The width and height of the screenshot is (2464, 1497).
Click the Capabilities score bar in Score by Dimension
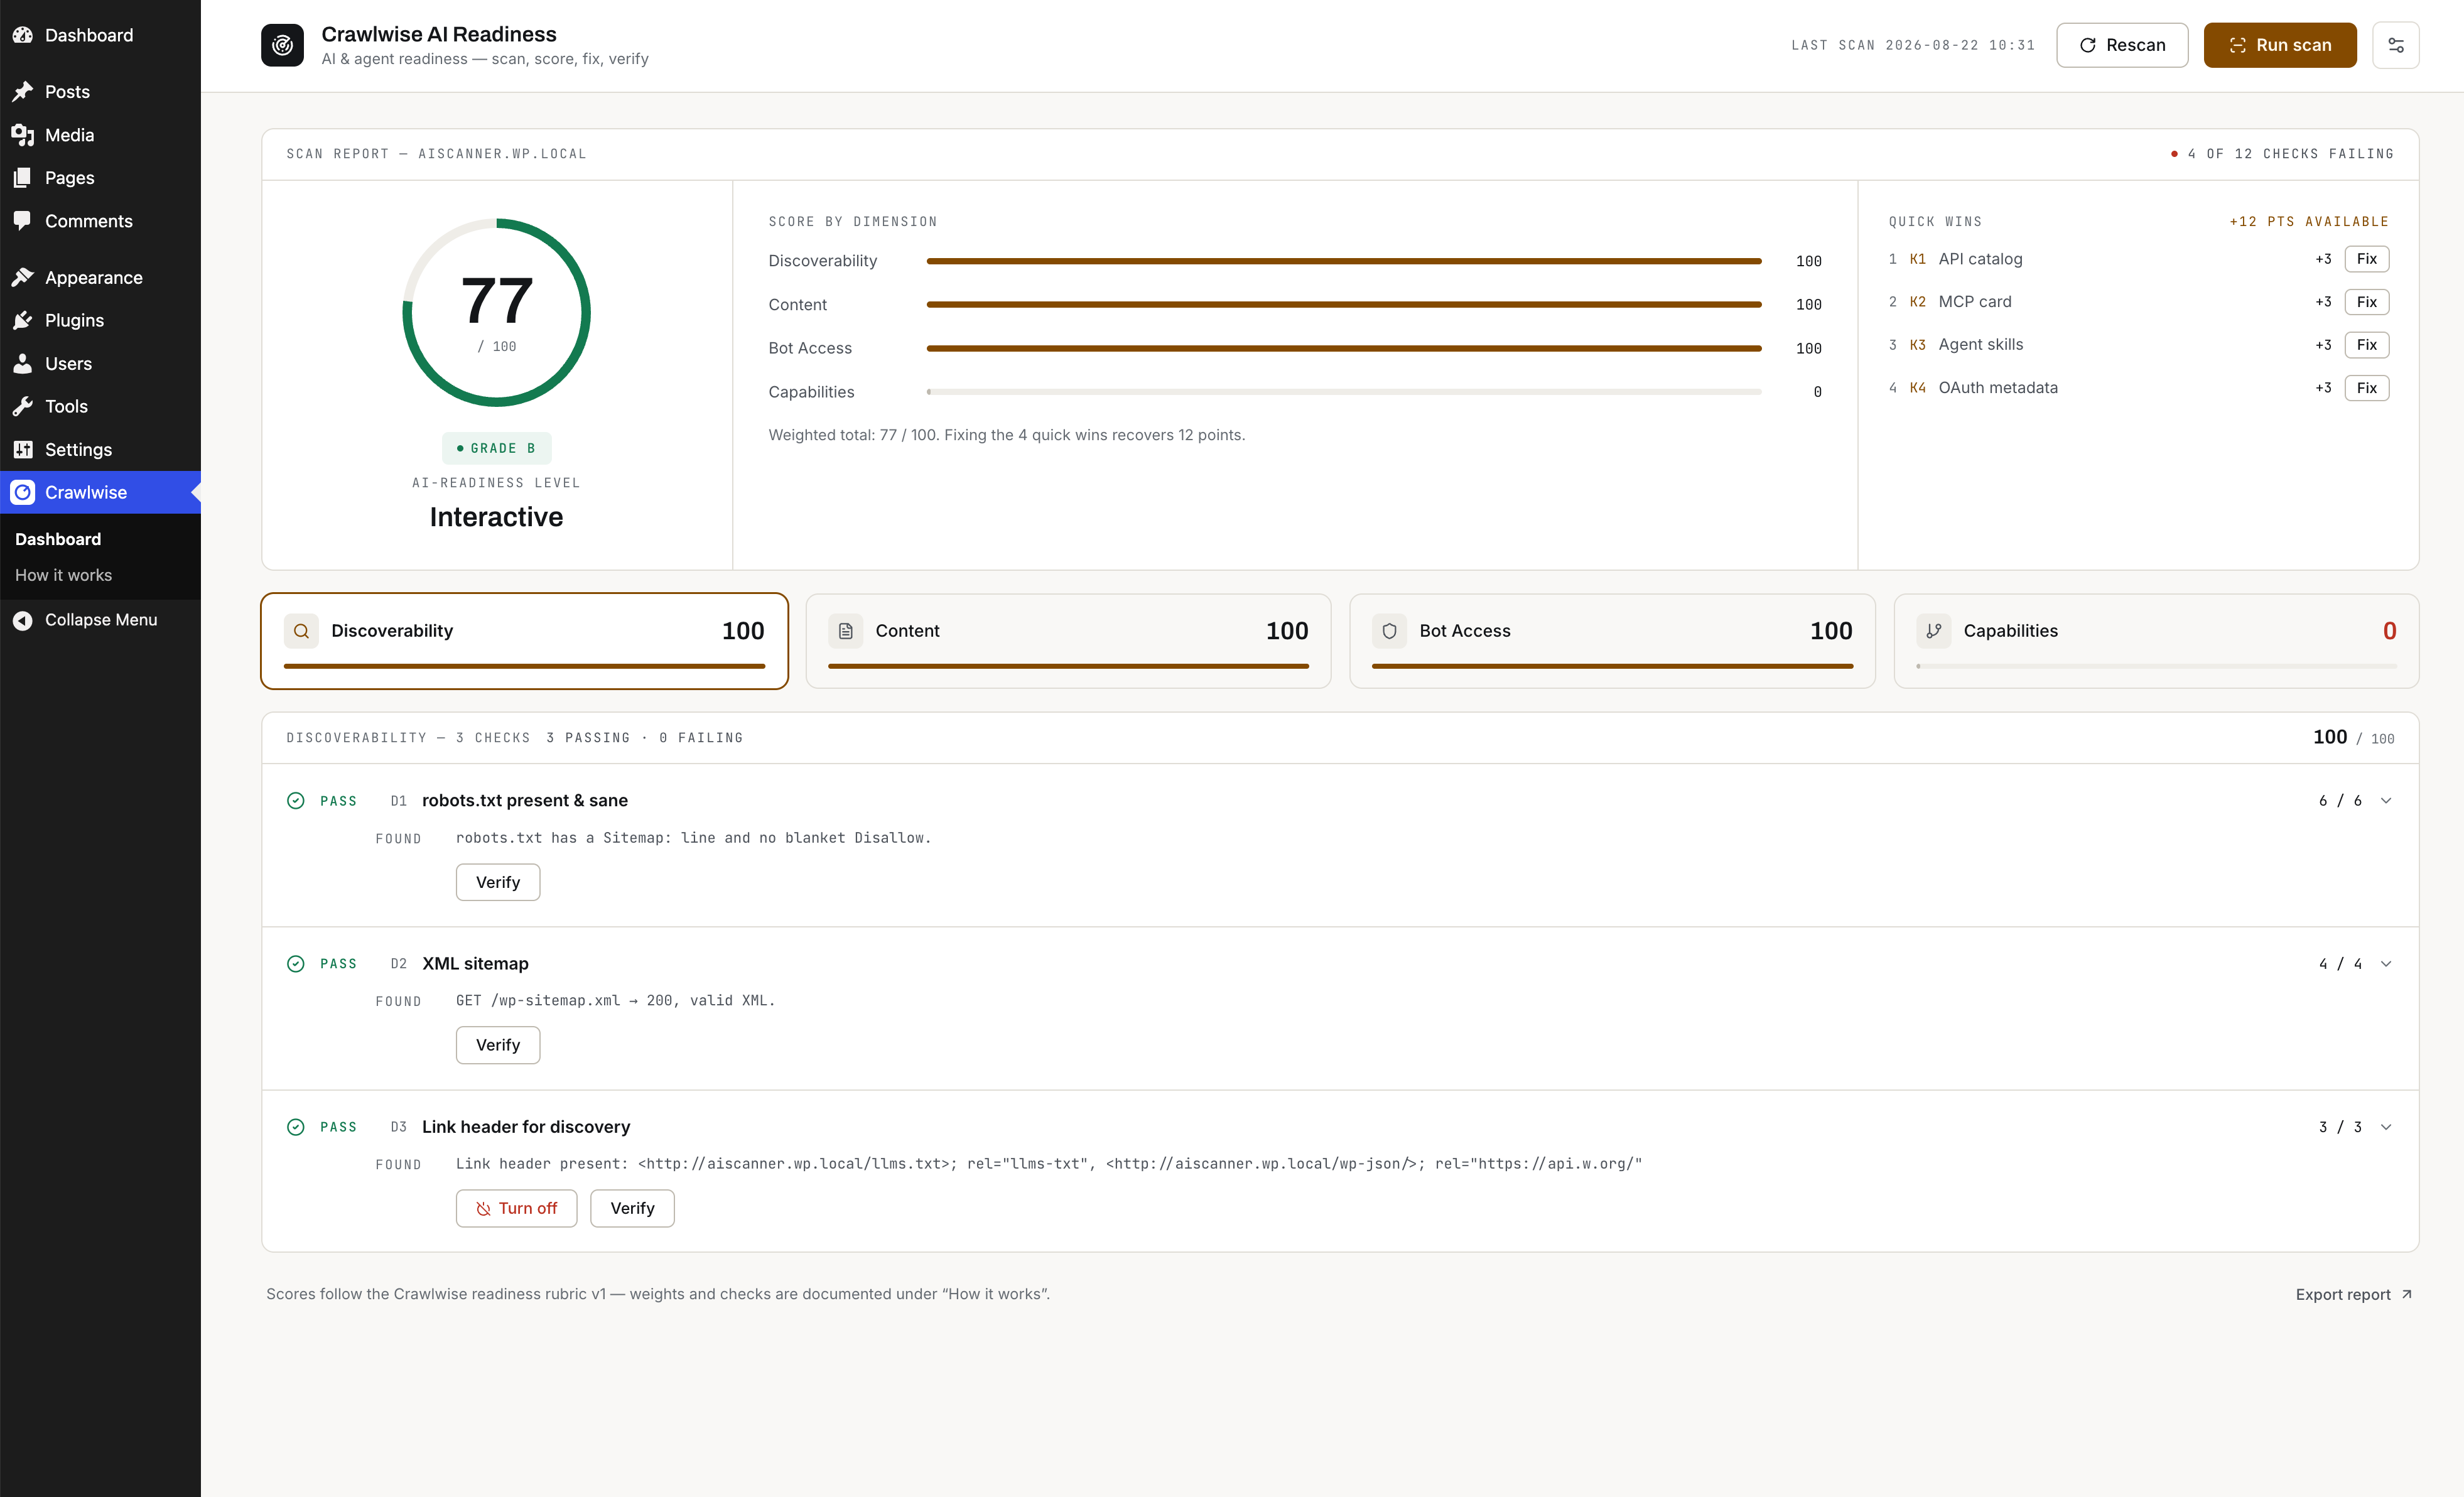coord(1344,392)
